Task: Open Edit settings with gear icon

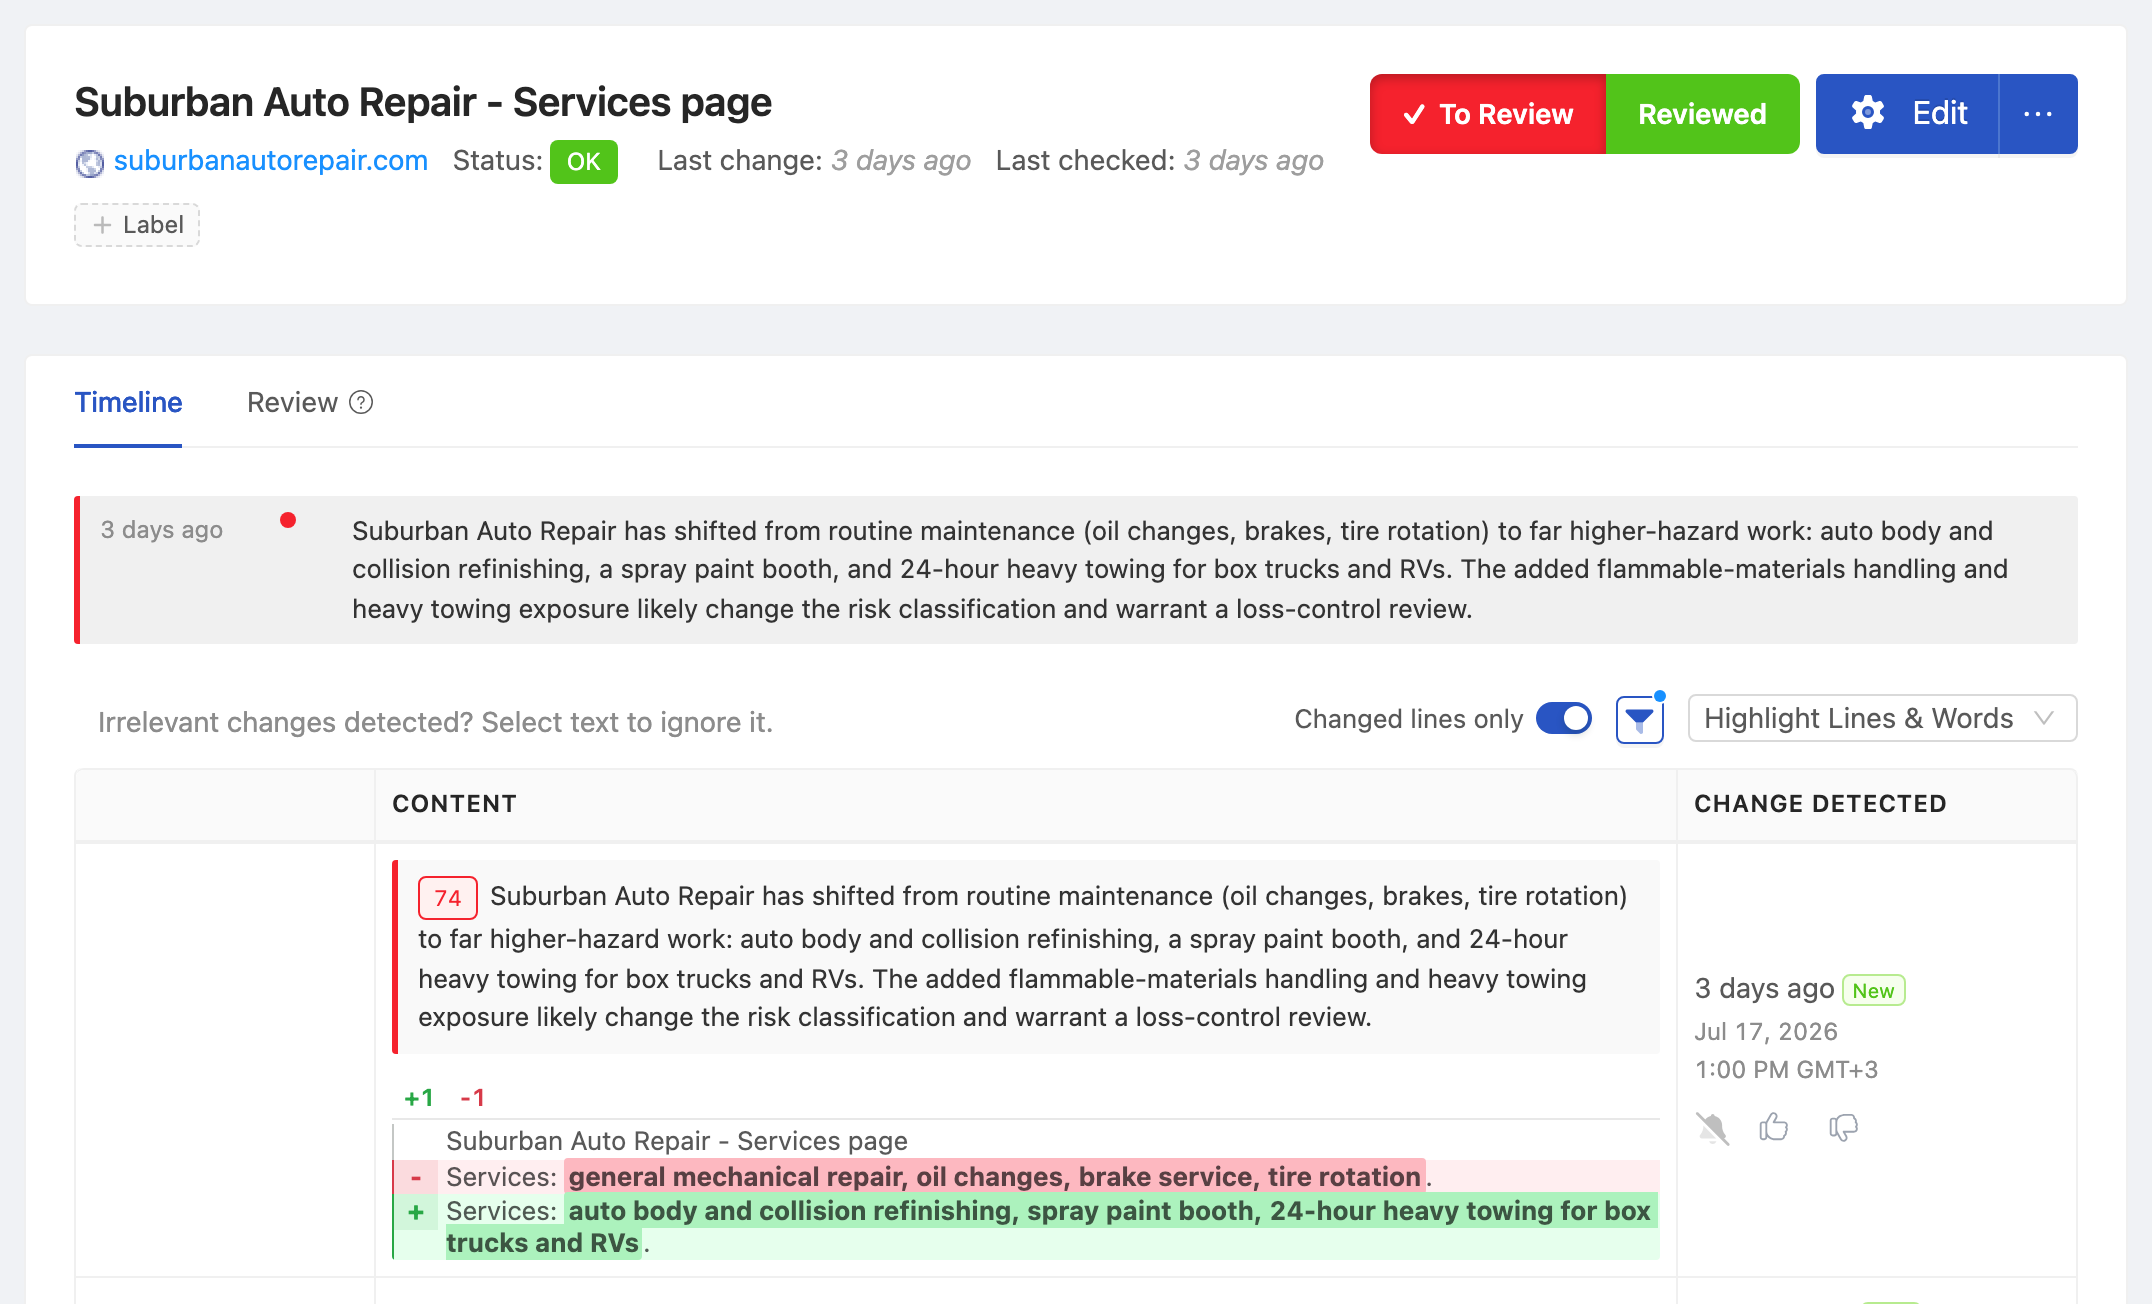Action: coord(1907,114)
